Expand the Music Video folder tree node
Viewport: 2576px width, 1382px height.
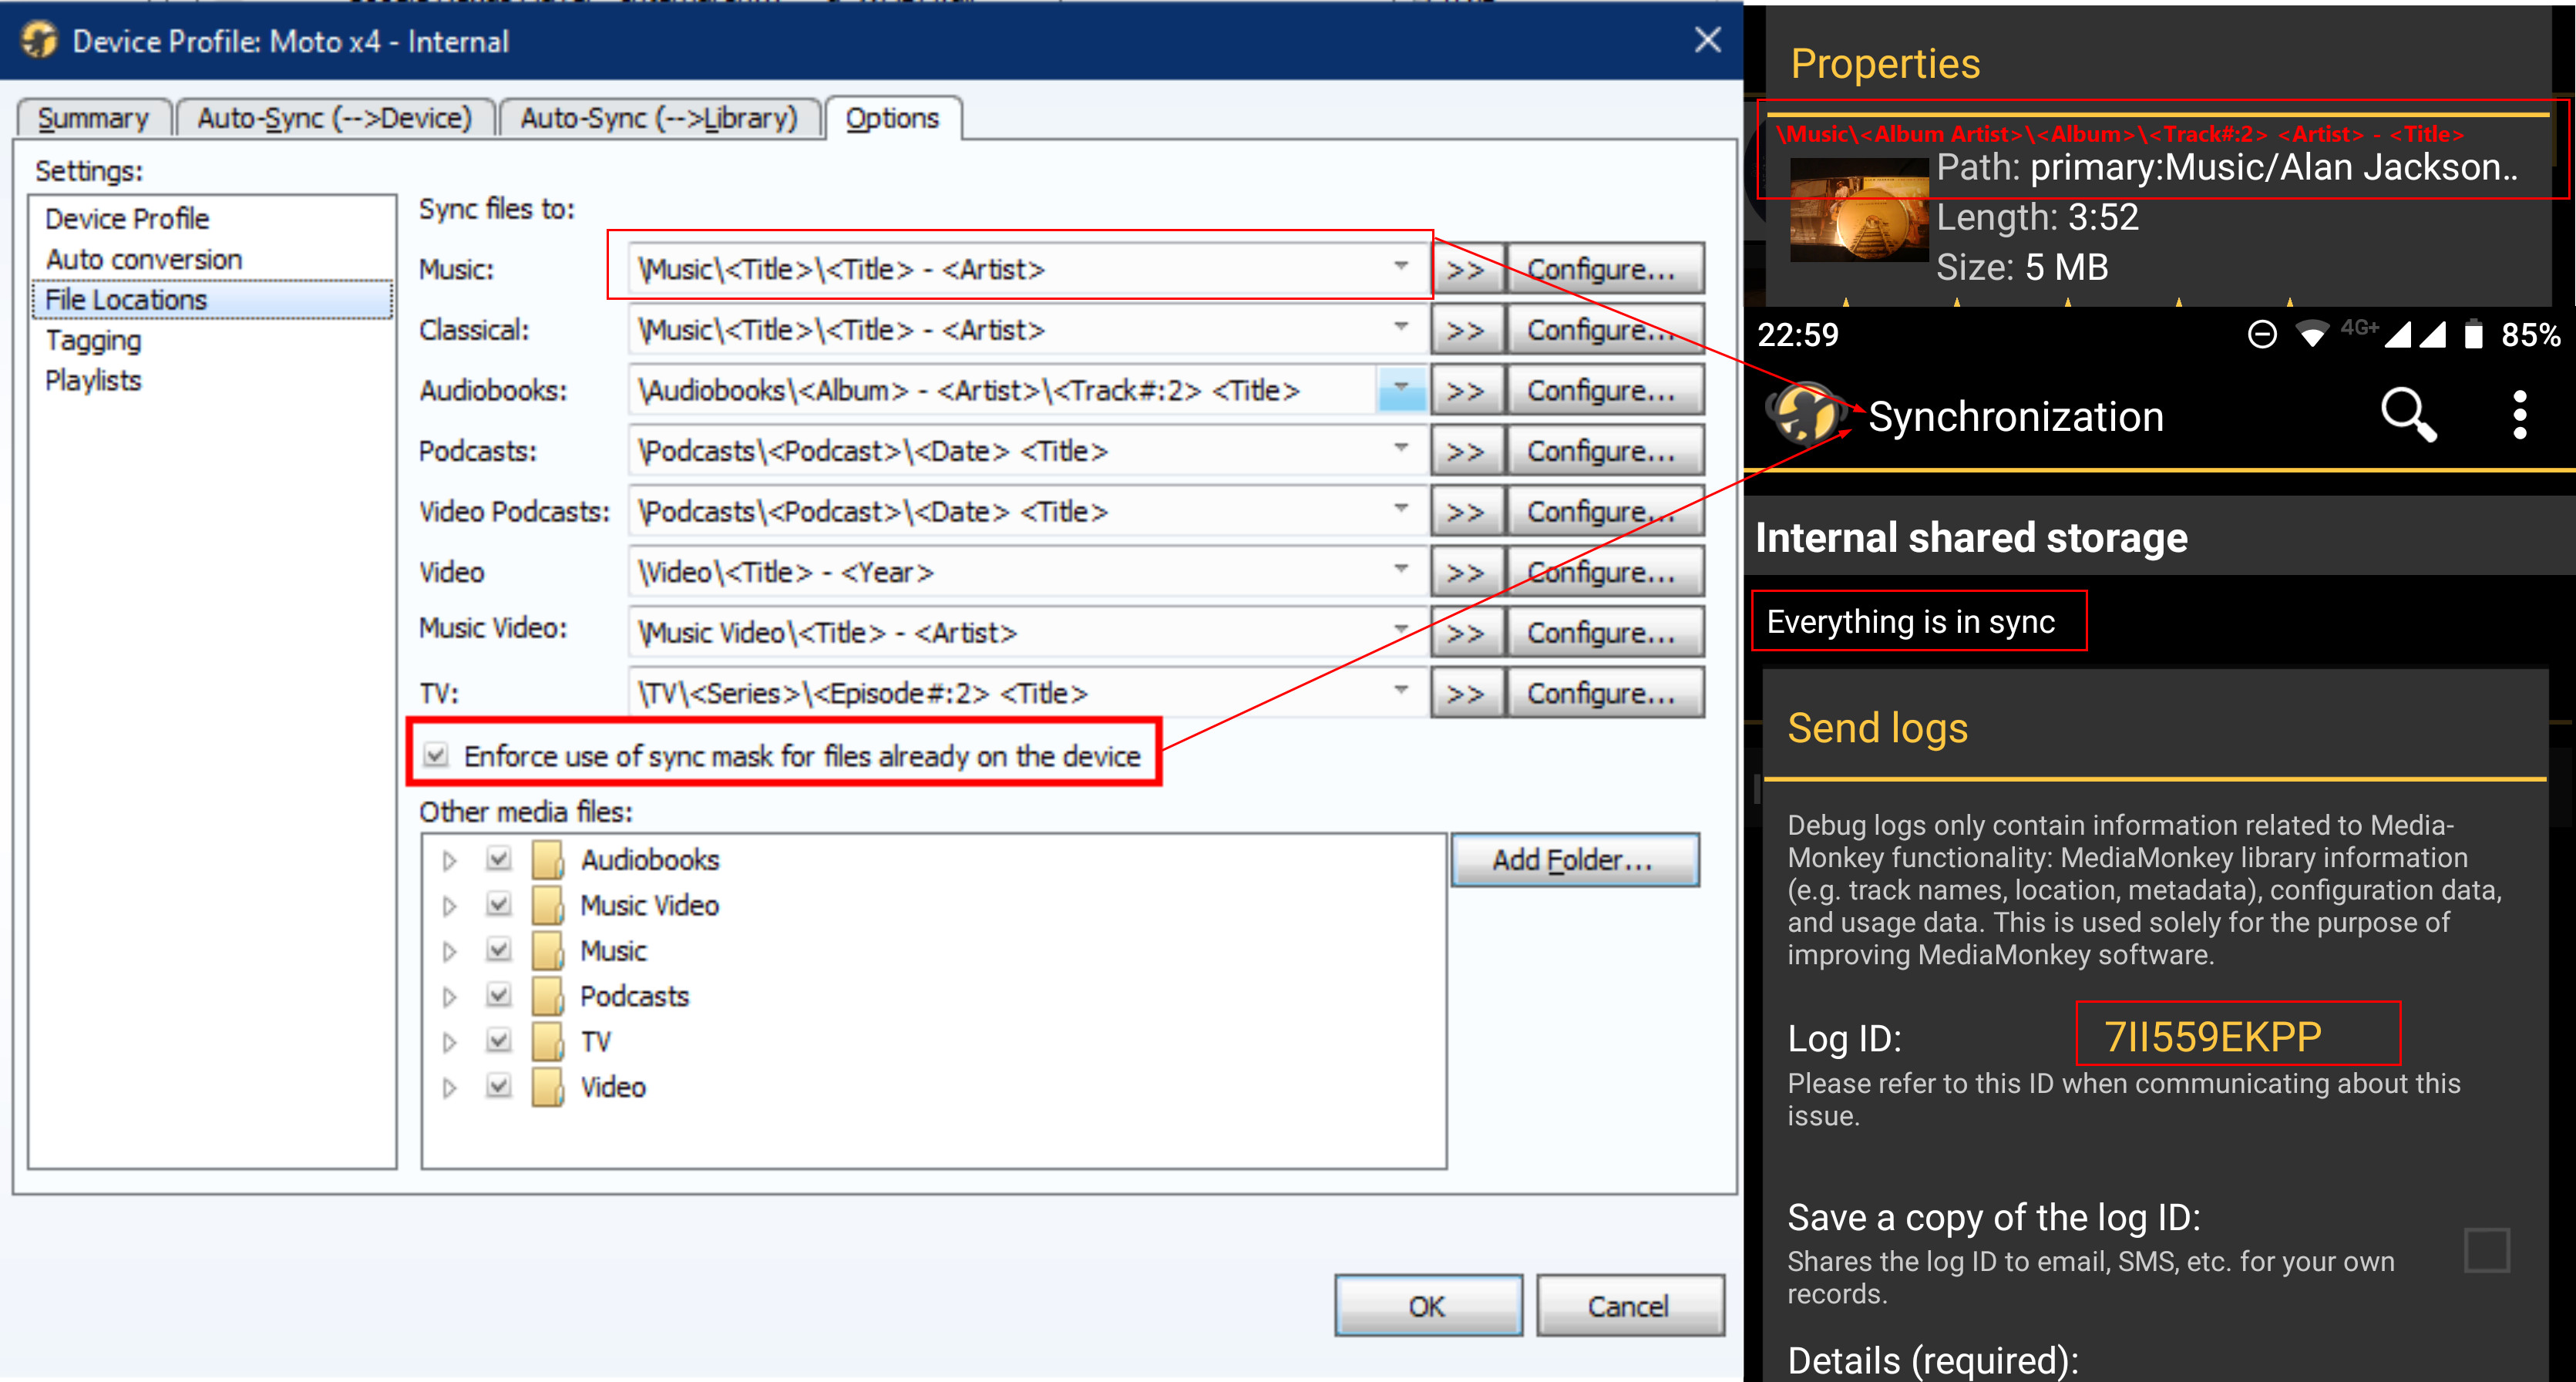point(450,906)
